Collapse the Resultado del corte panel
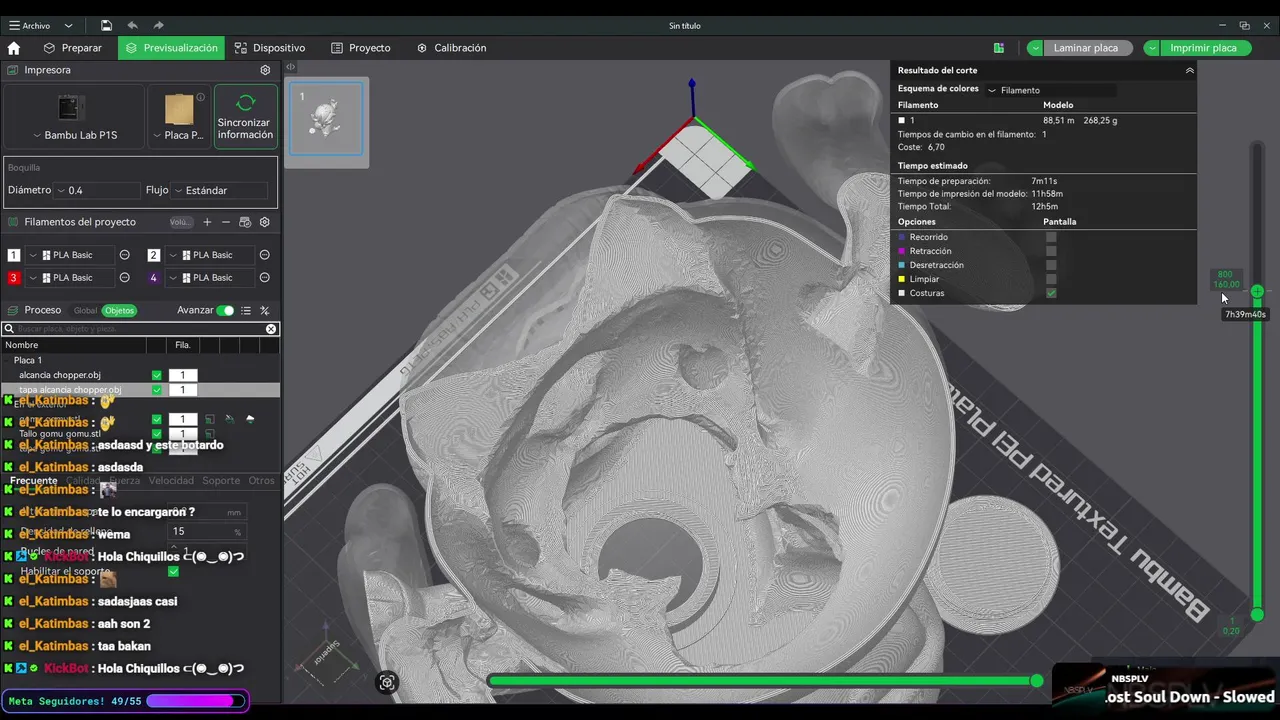 coord(1189,71)
